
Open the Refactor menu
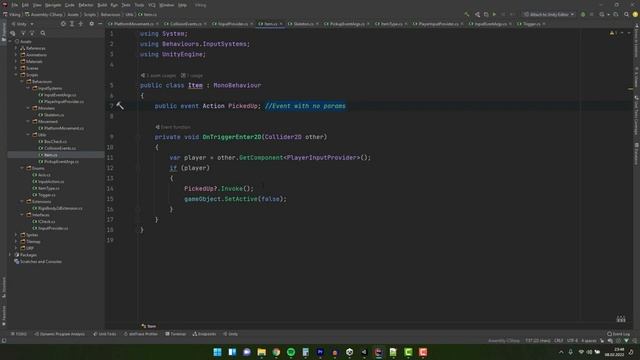(x=86, y=5)
